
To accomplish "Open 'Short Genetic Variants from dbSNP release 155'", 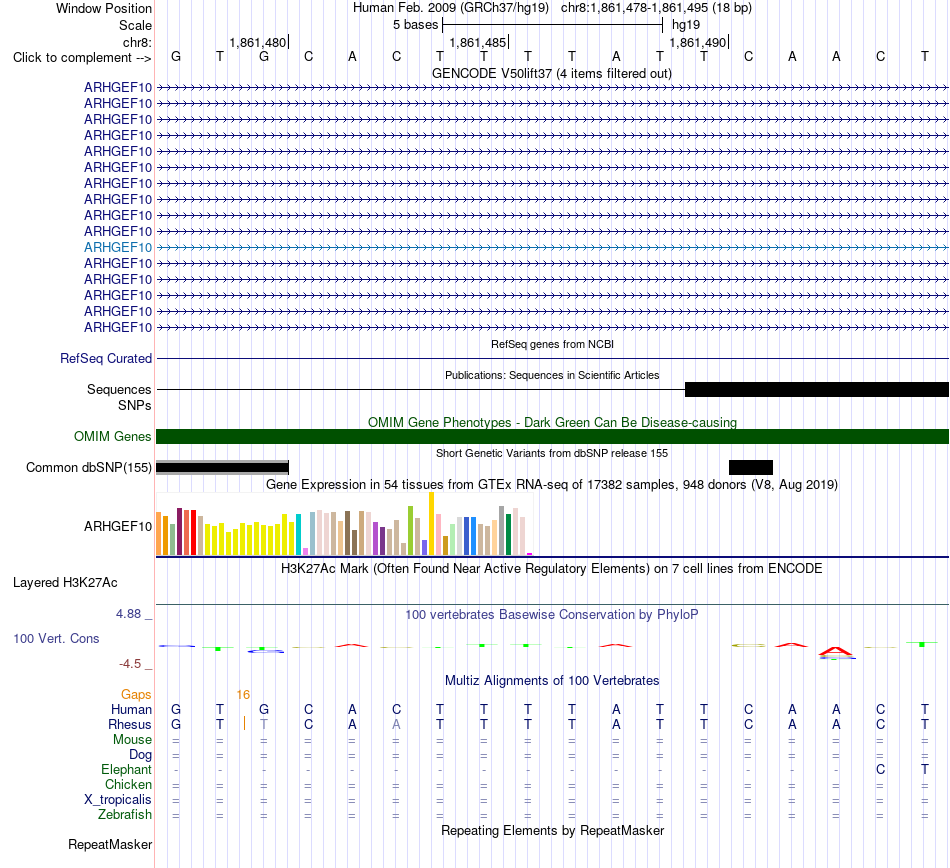I will pyautogui.click(x=552, y=453).
